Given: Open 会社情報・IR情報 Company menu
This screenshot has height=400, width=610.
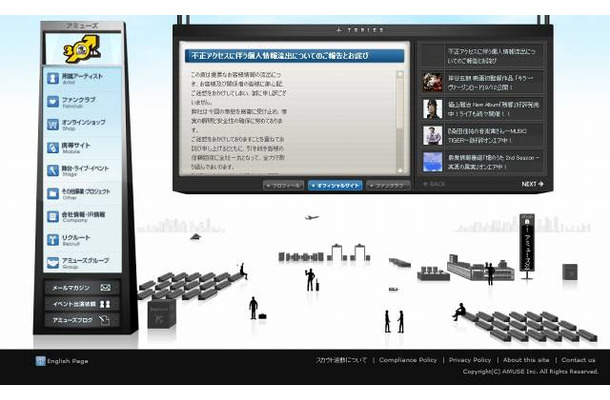Looking at the screenshot, I should coord(82,216).
